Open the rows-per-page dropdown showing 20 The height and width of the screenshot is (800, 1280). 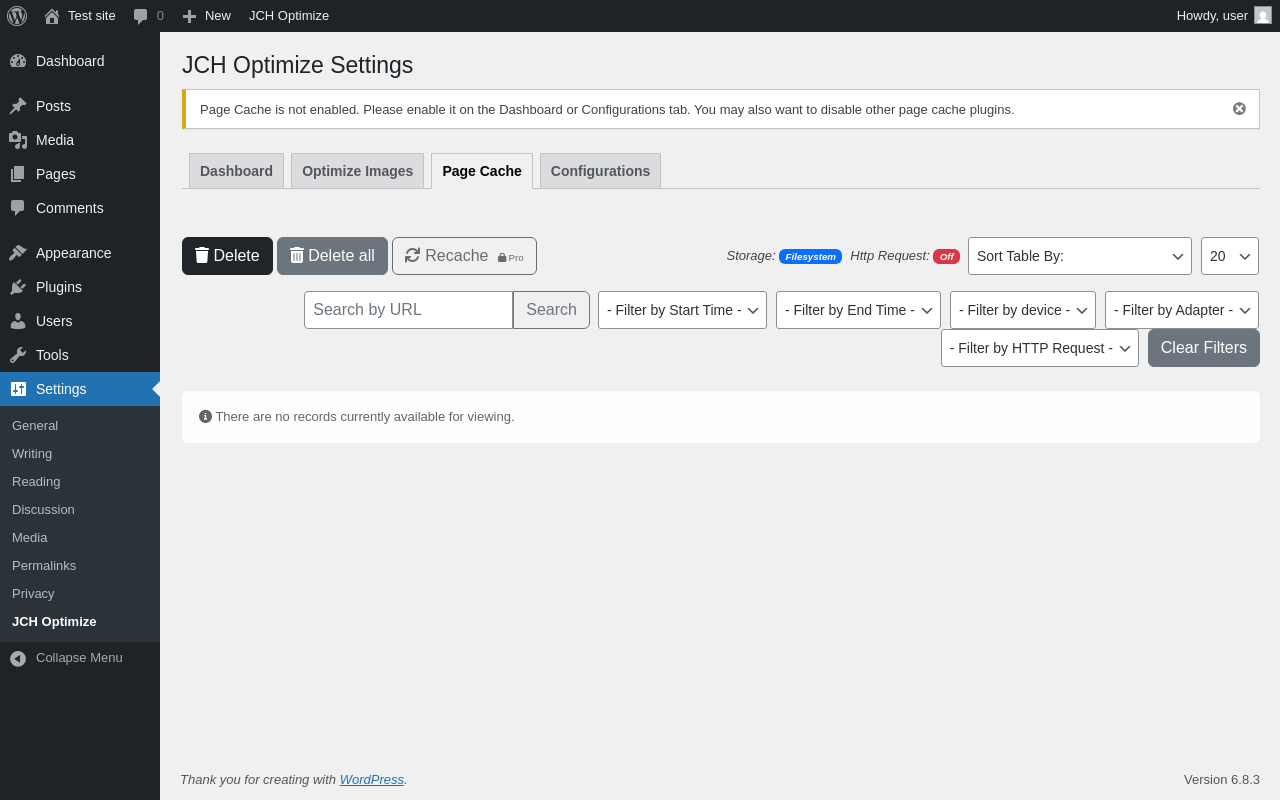click(1230, 256)
